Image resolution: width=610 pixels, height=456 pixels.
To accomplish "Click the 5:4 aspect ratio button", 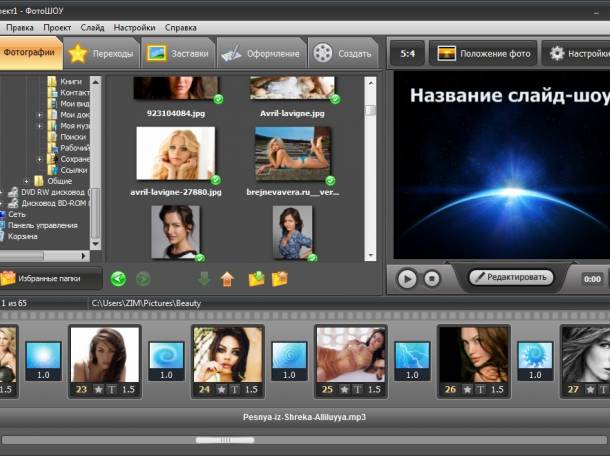I will [x=407, y=53].
